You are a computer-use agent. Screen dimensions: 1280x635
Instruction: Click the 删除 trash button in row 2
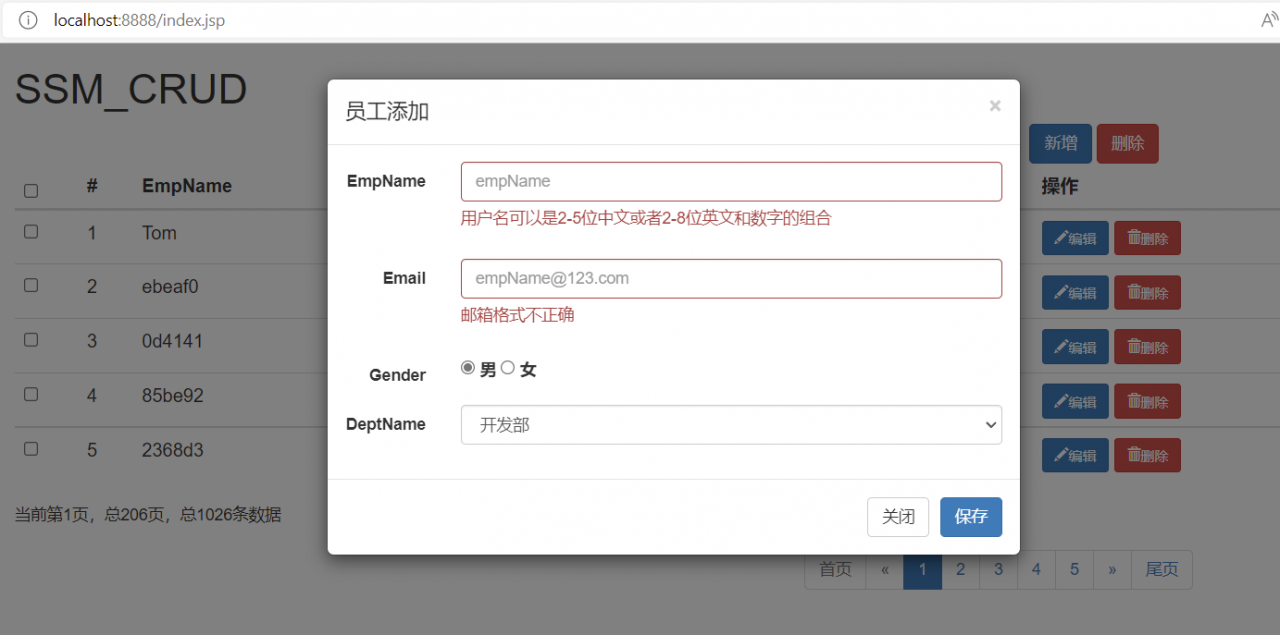point(1147,293)
